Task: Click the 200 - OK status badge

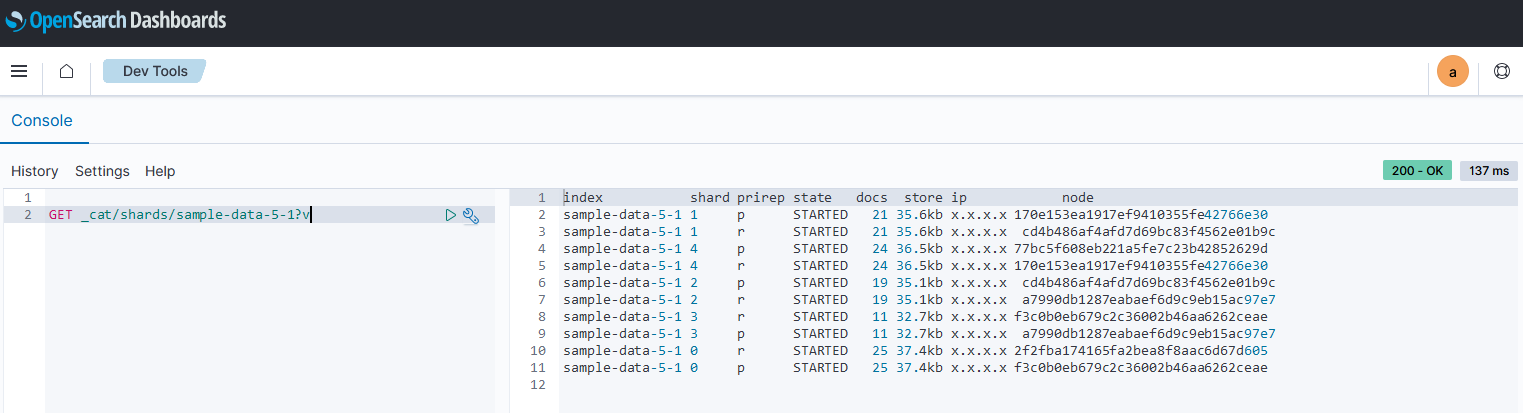Action: pos(1417,171)
